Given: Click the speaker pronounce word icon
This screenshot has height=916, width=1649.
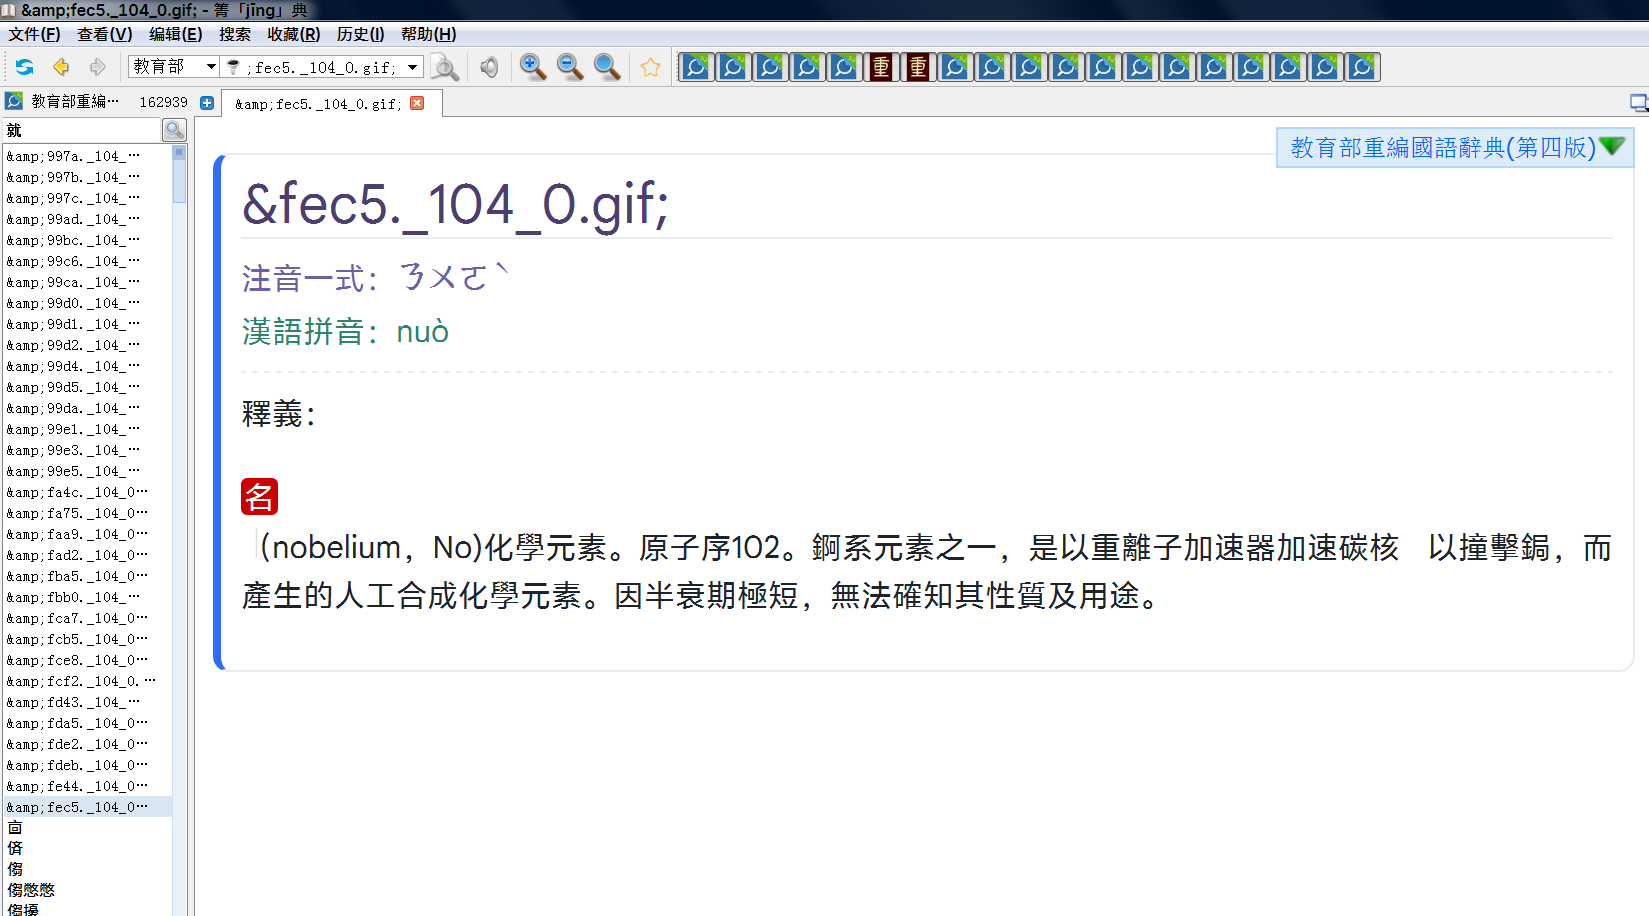Looking at the screenshot, I should (x=489, y=67).
